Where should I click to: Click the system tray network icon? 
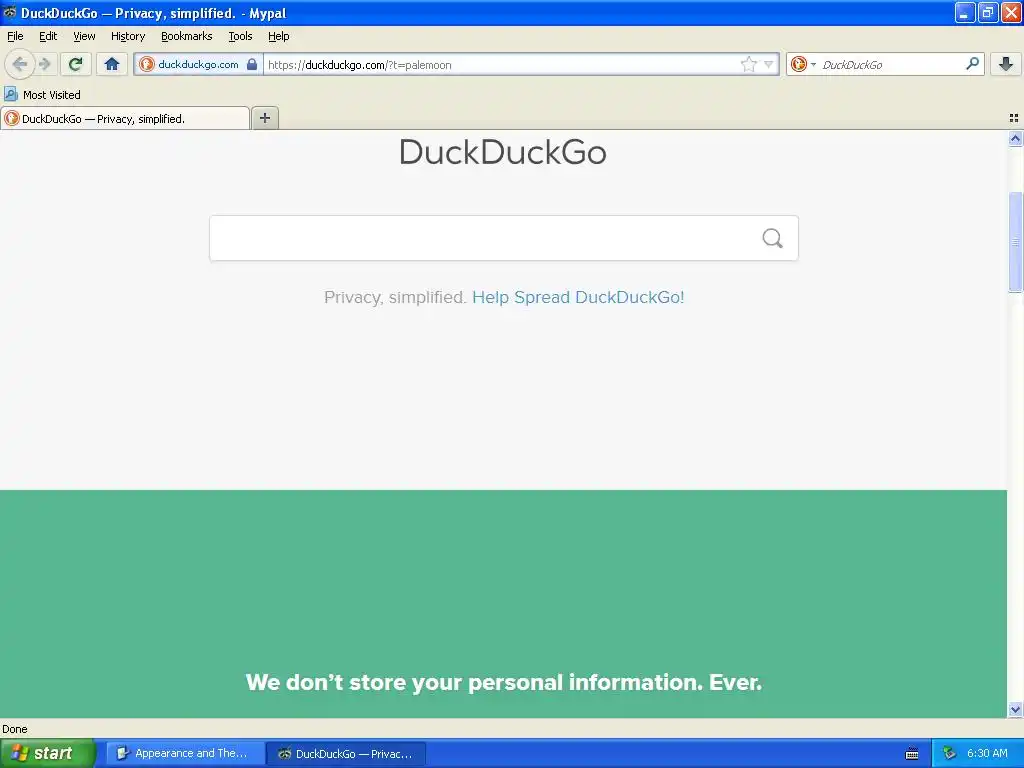coord(949,753)
